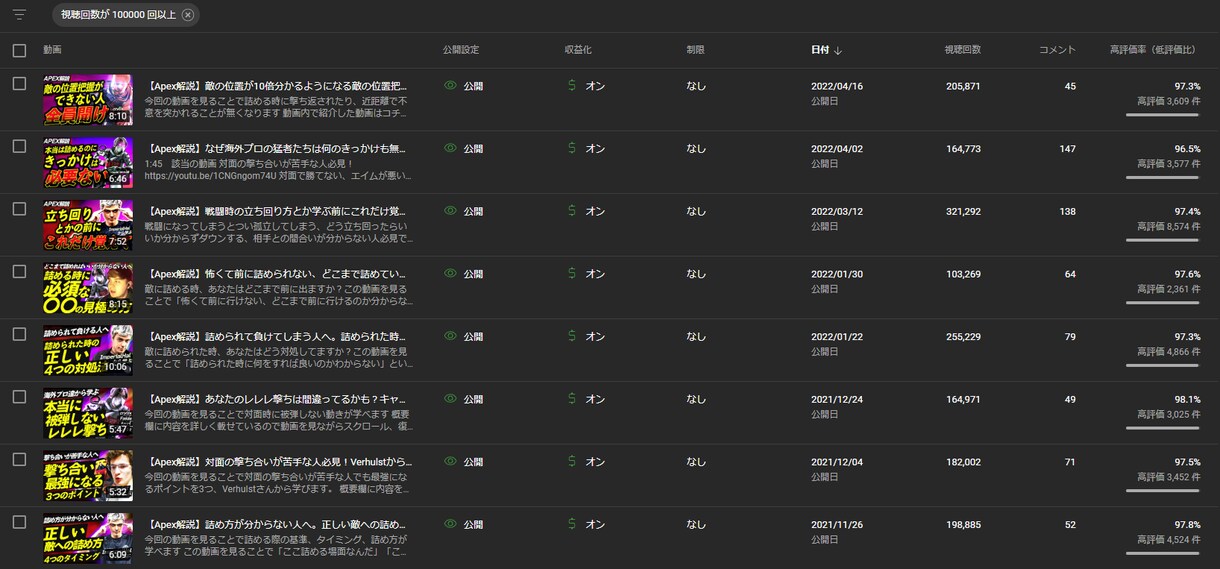Click monetization dollar icon for 2022/01/30 video
This screenshot has width=1220, height=569.
[571, 273]
